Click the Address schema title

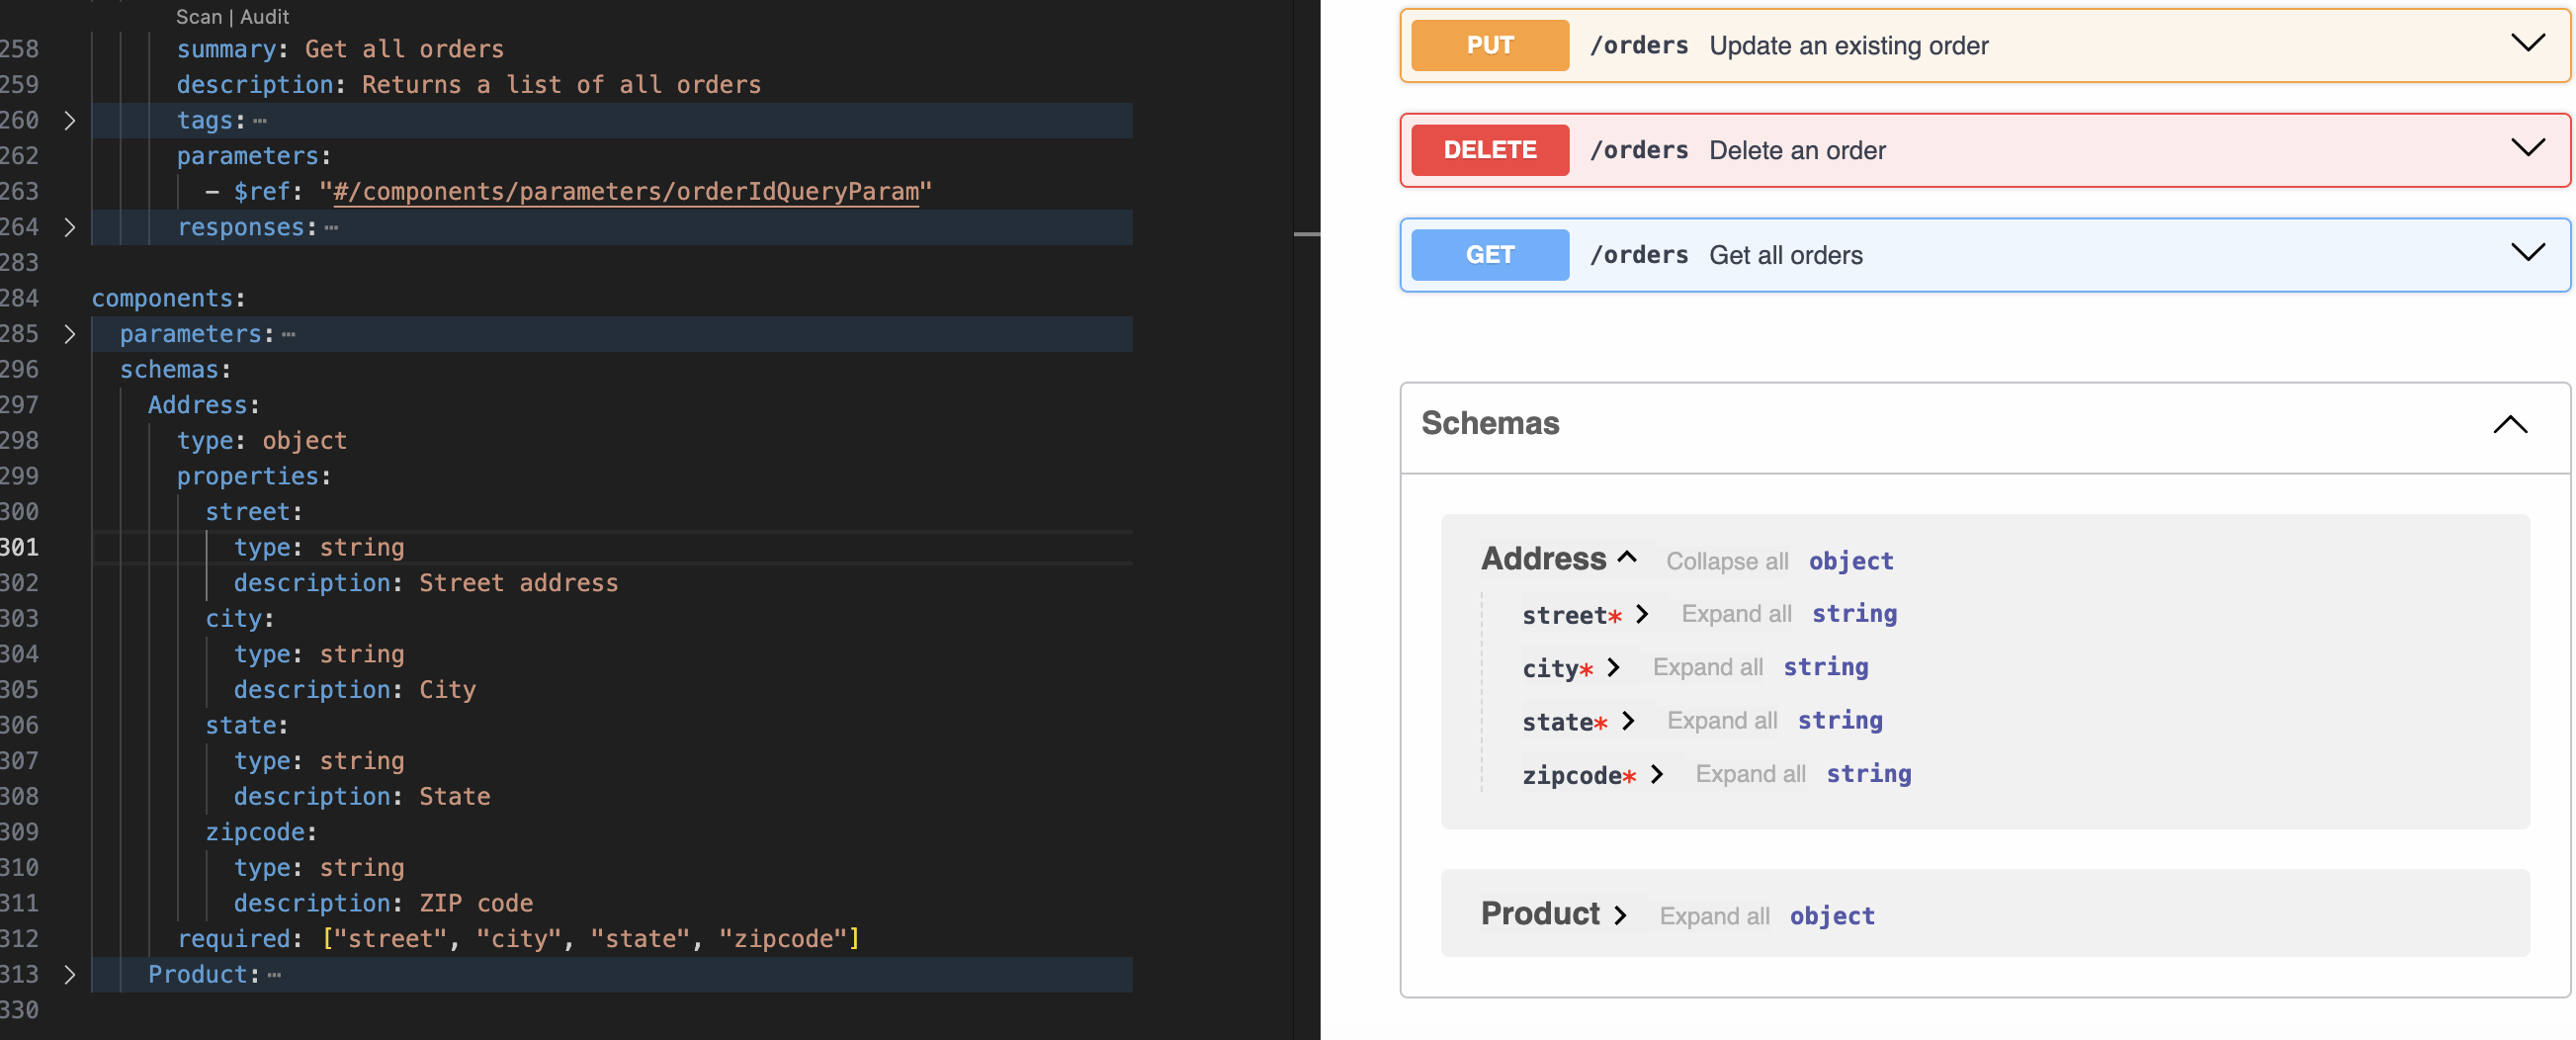tap(1543, 558)
